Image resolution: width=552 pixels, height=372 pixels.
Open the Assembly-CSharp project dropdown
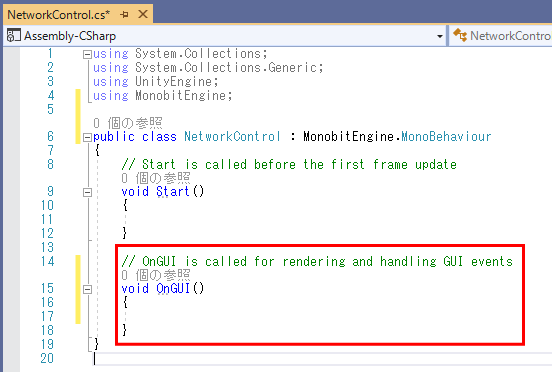pyautogui.click(x=439, y=36)
